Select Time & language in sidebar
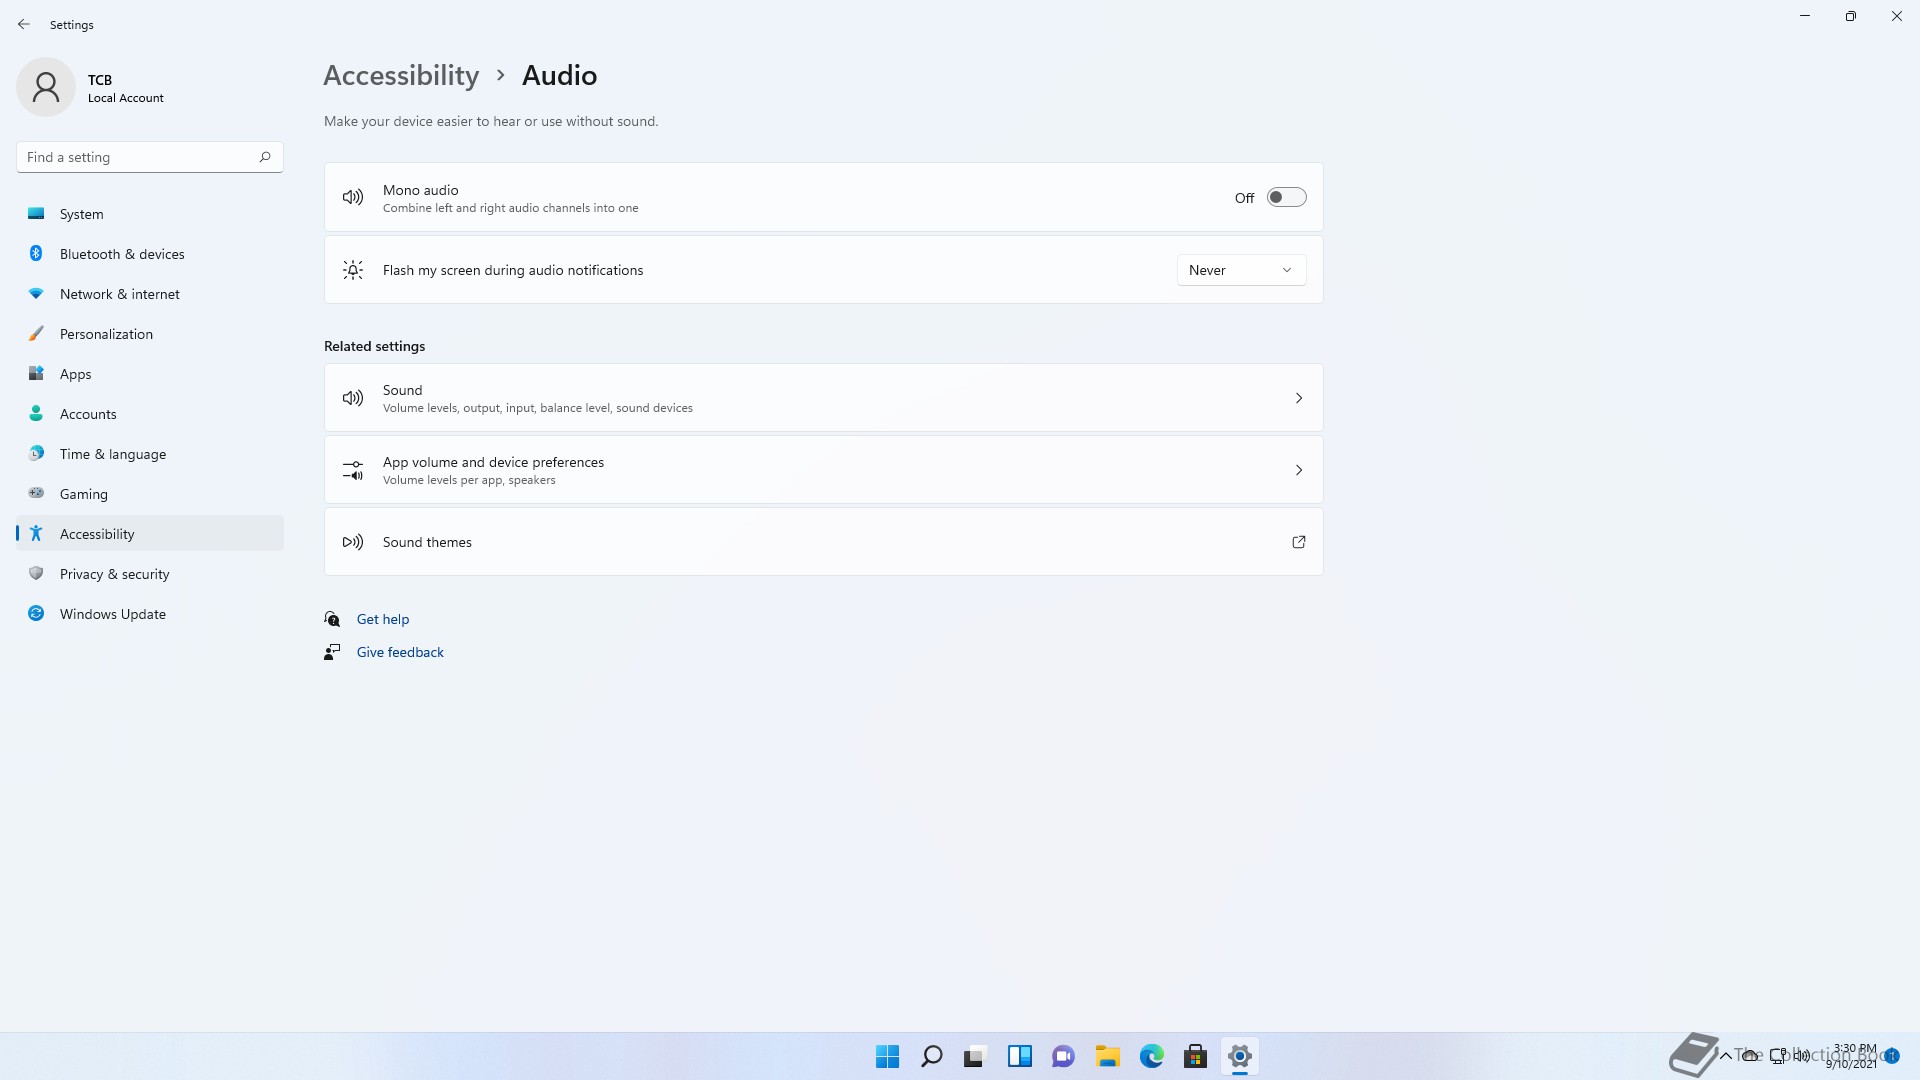Viewport: 1920px width, 1080px height. (150, 454)
